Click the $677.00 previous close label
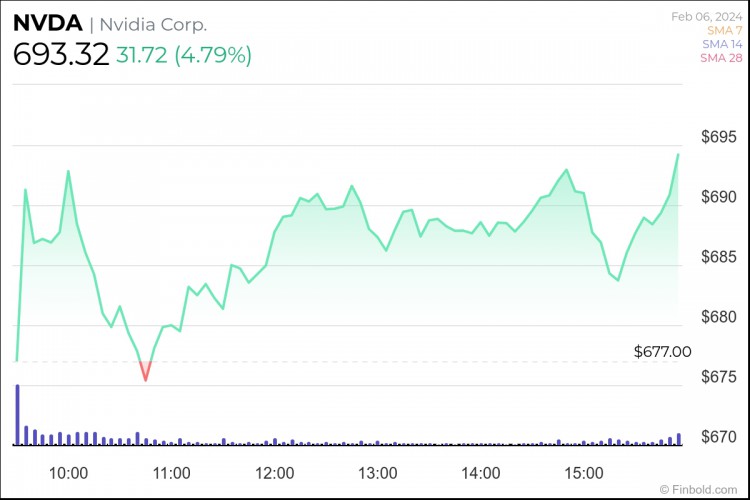Screen dimensions: 750x500 tap(662, 352)
